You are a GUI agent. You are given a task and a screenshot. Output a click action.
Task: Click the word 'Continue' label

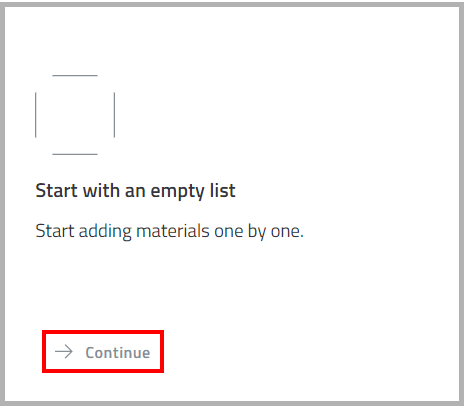(x=118, y=353)
